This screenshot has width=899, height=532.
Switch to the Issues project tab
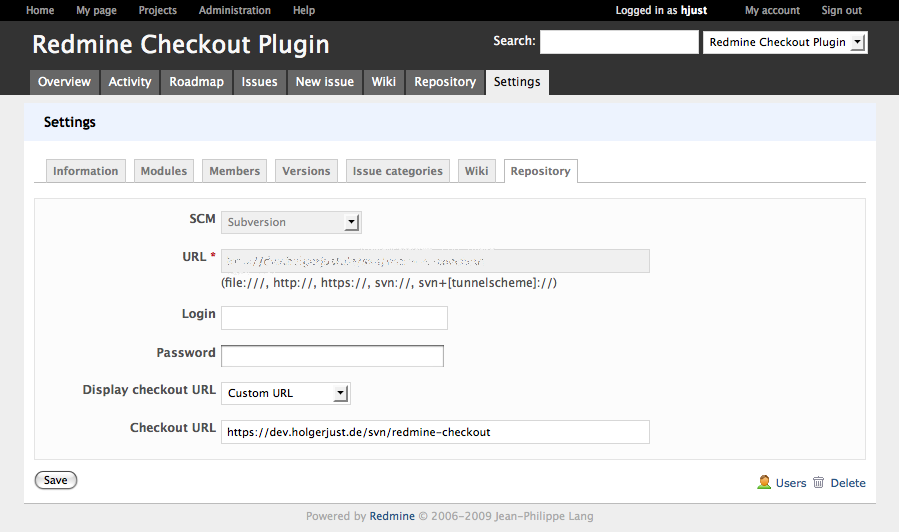point(259,82)
